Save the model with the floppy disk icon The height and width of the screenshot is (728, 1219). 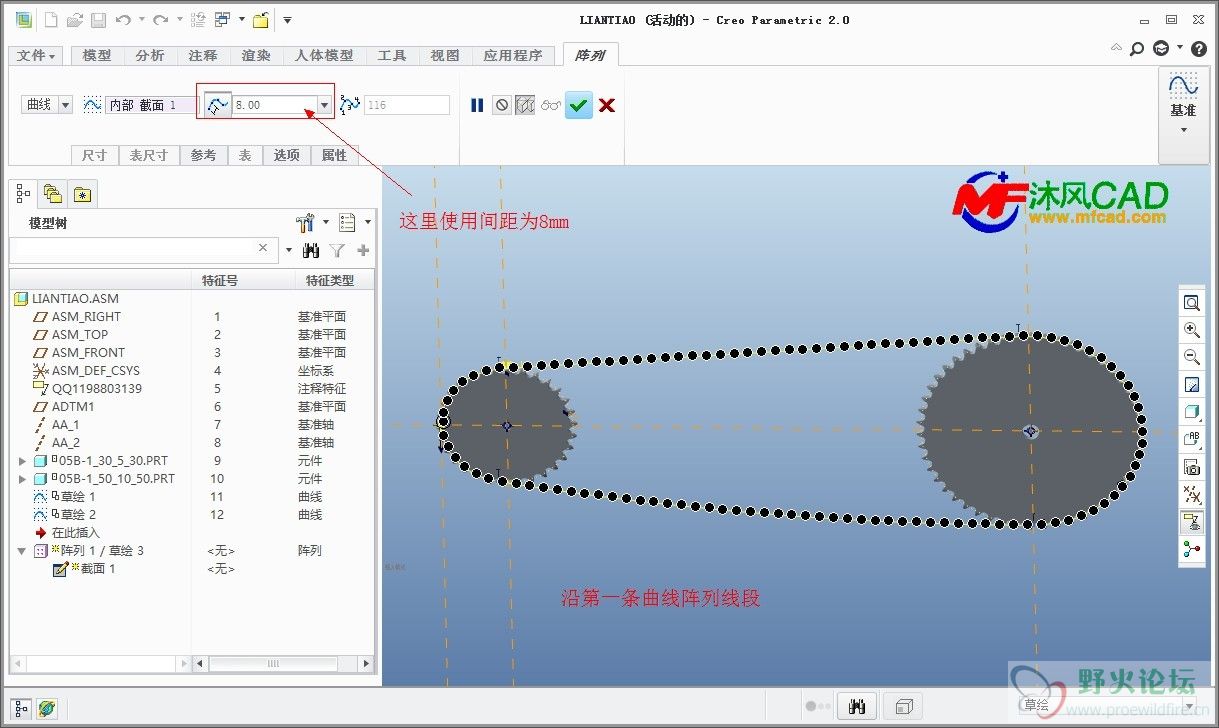tap(98, 19)
